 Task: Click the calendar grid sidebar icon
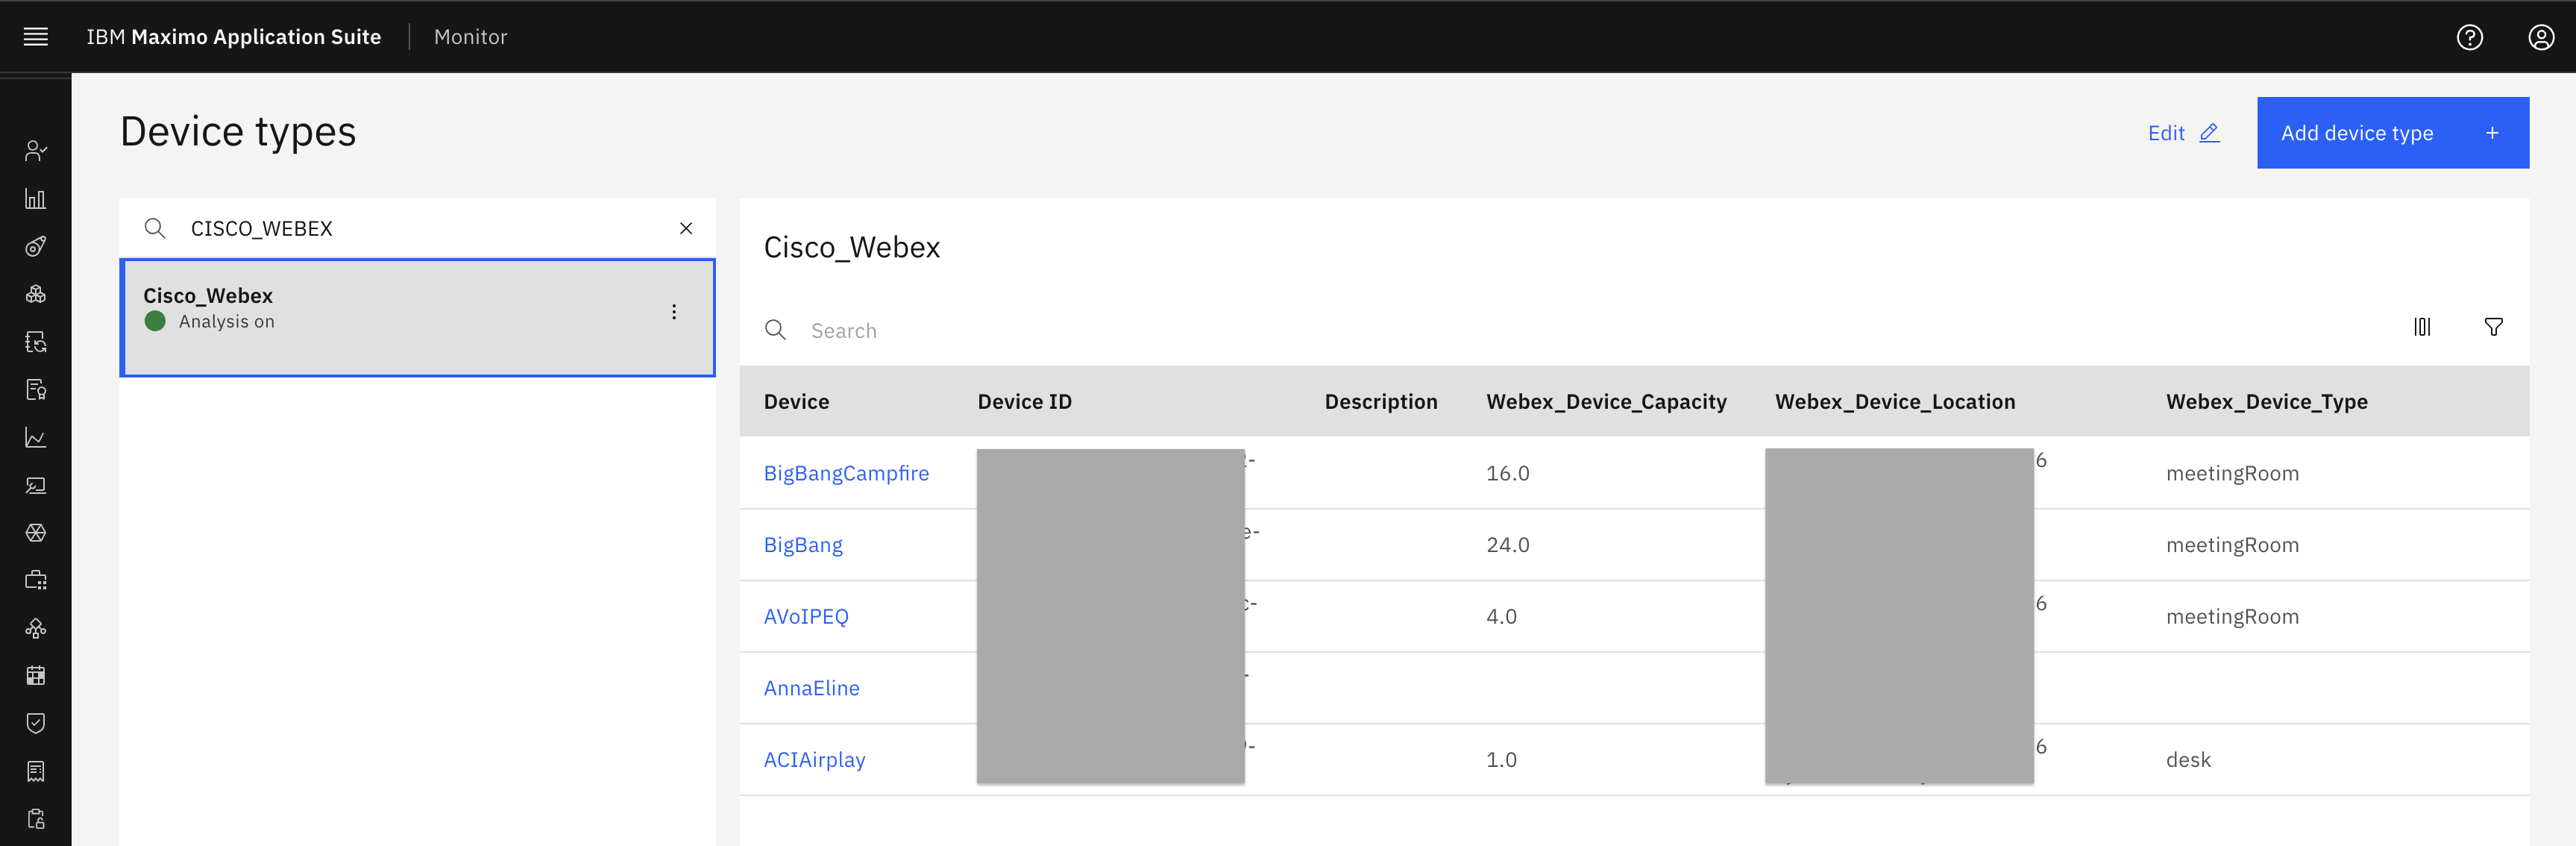pos(36,675)
